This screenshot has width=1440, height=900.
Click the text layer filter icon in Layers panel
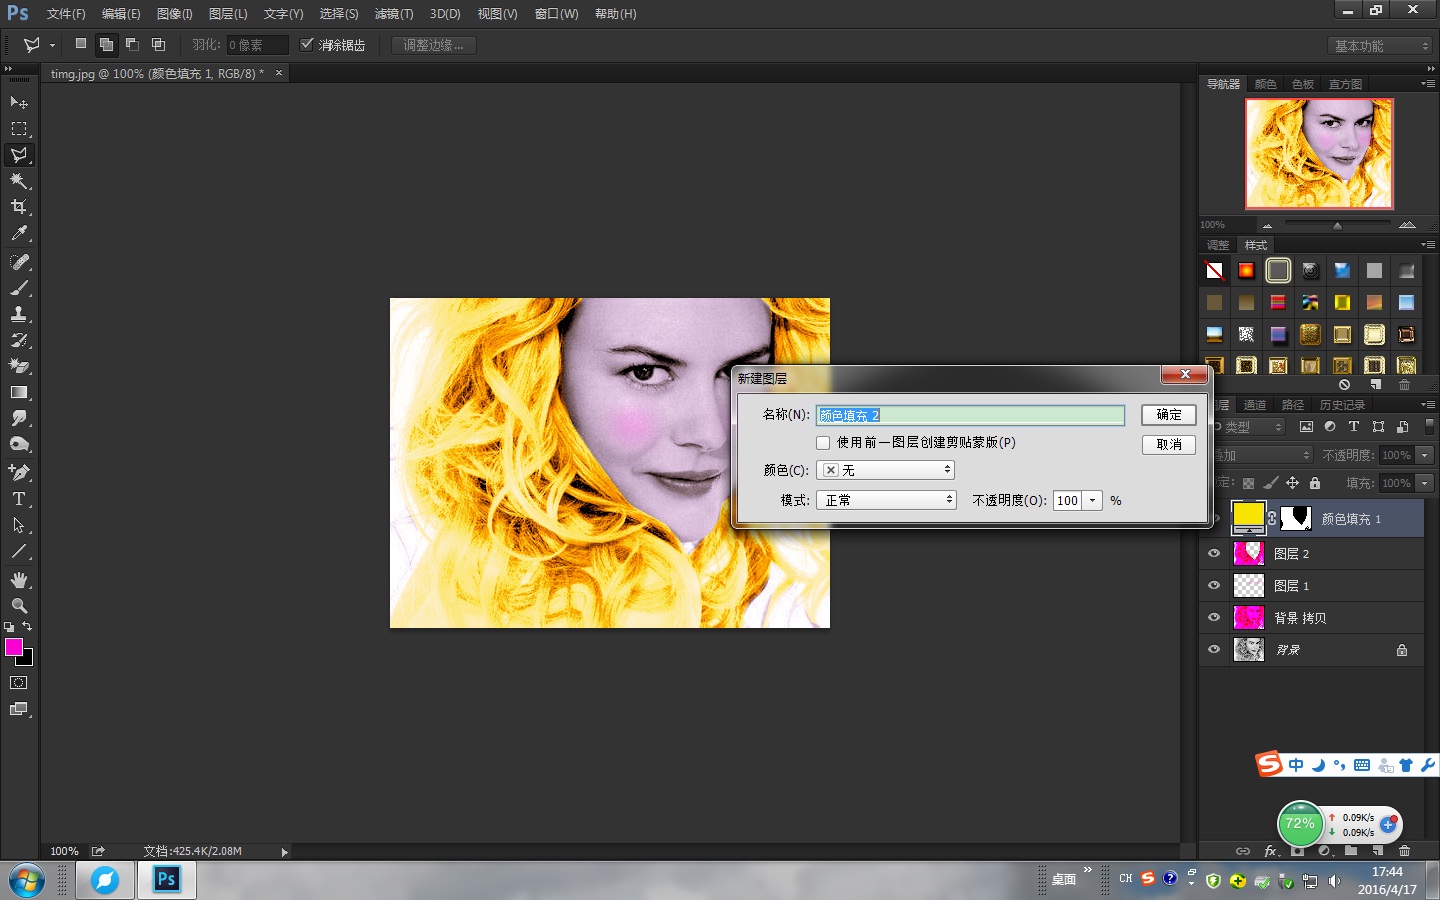point(1353,426)
